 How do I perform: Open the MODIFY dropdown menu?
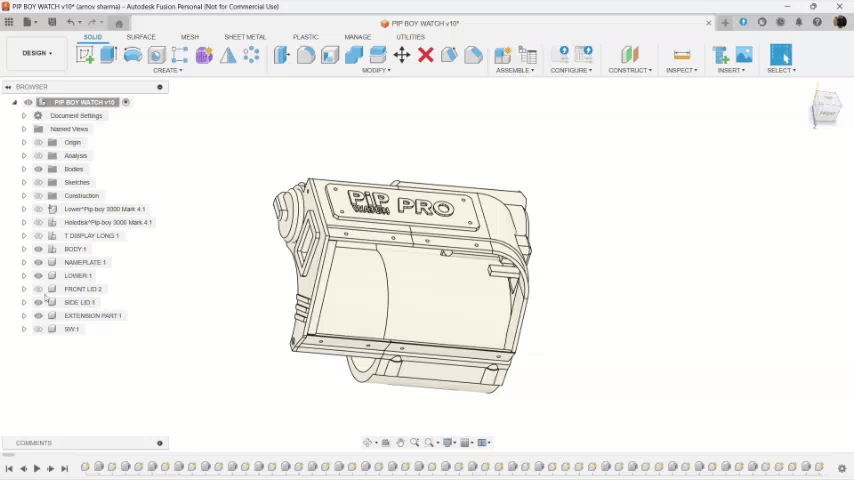376,70
